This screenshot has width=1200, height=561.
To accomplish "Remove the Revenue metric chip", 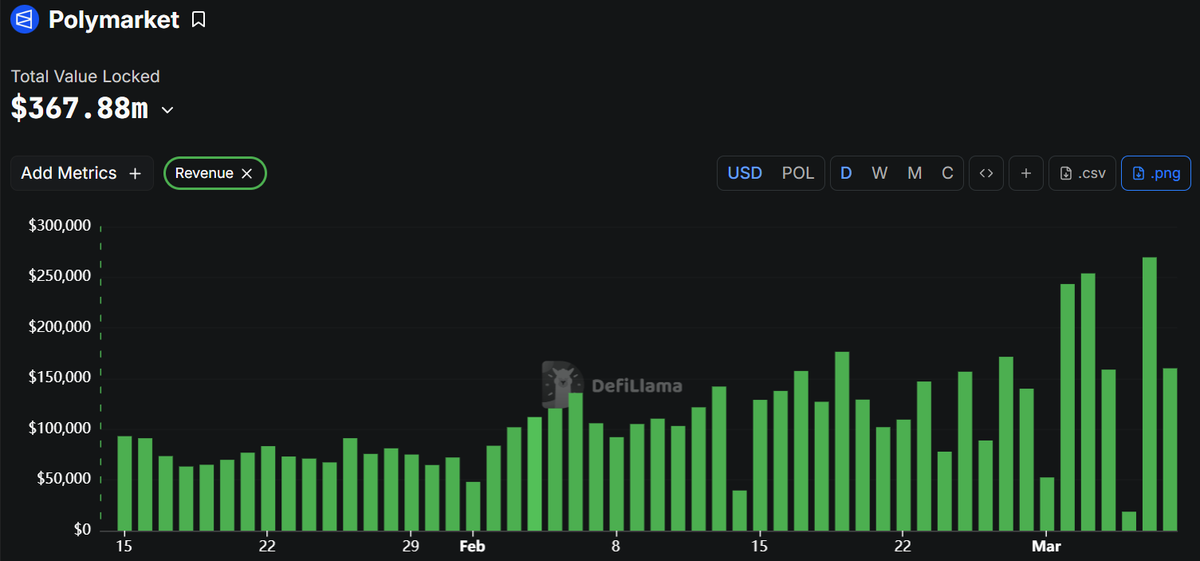I will (246, 173).
